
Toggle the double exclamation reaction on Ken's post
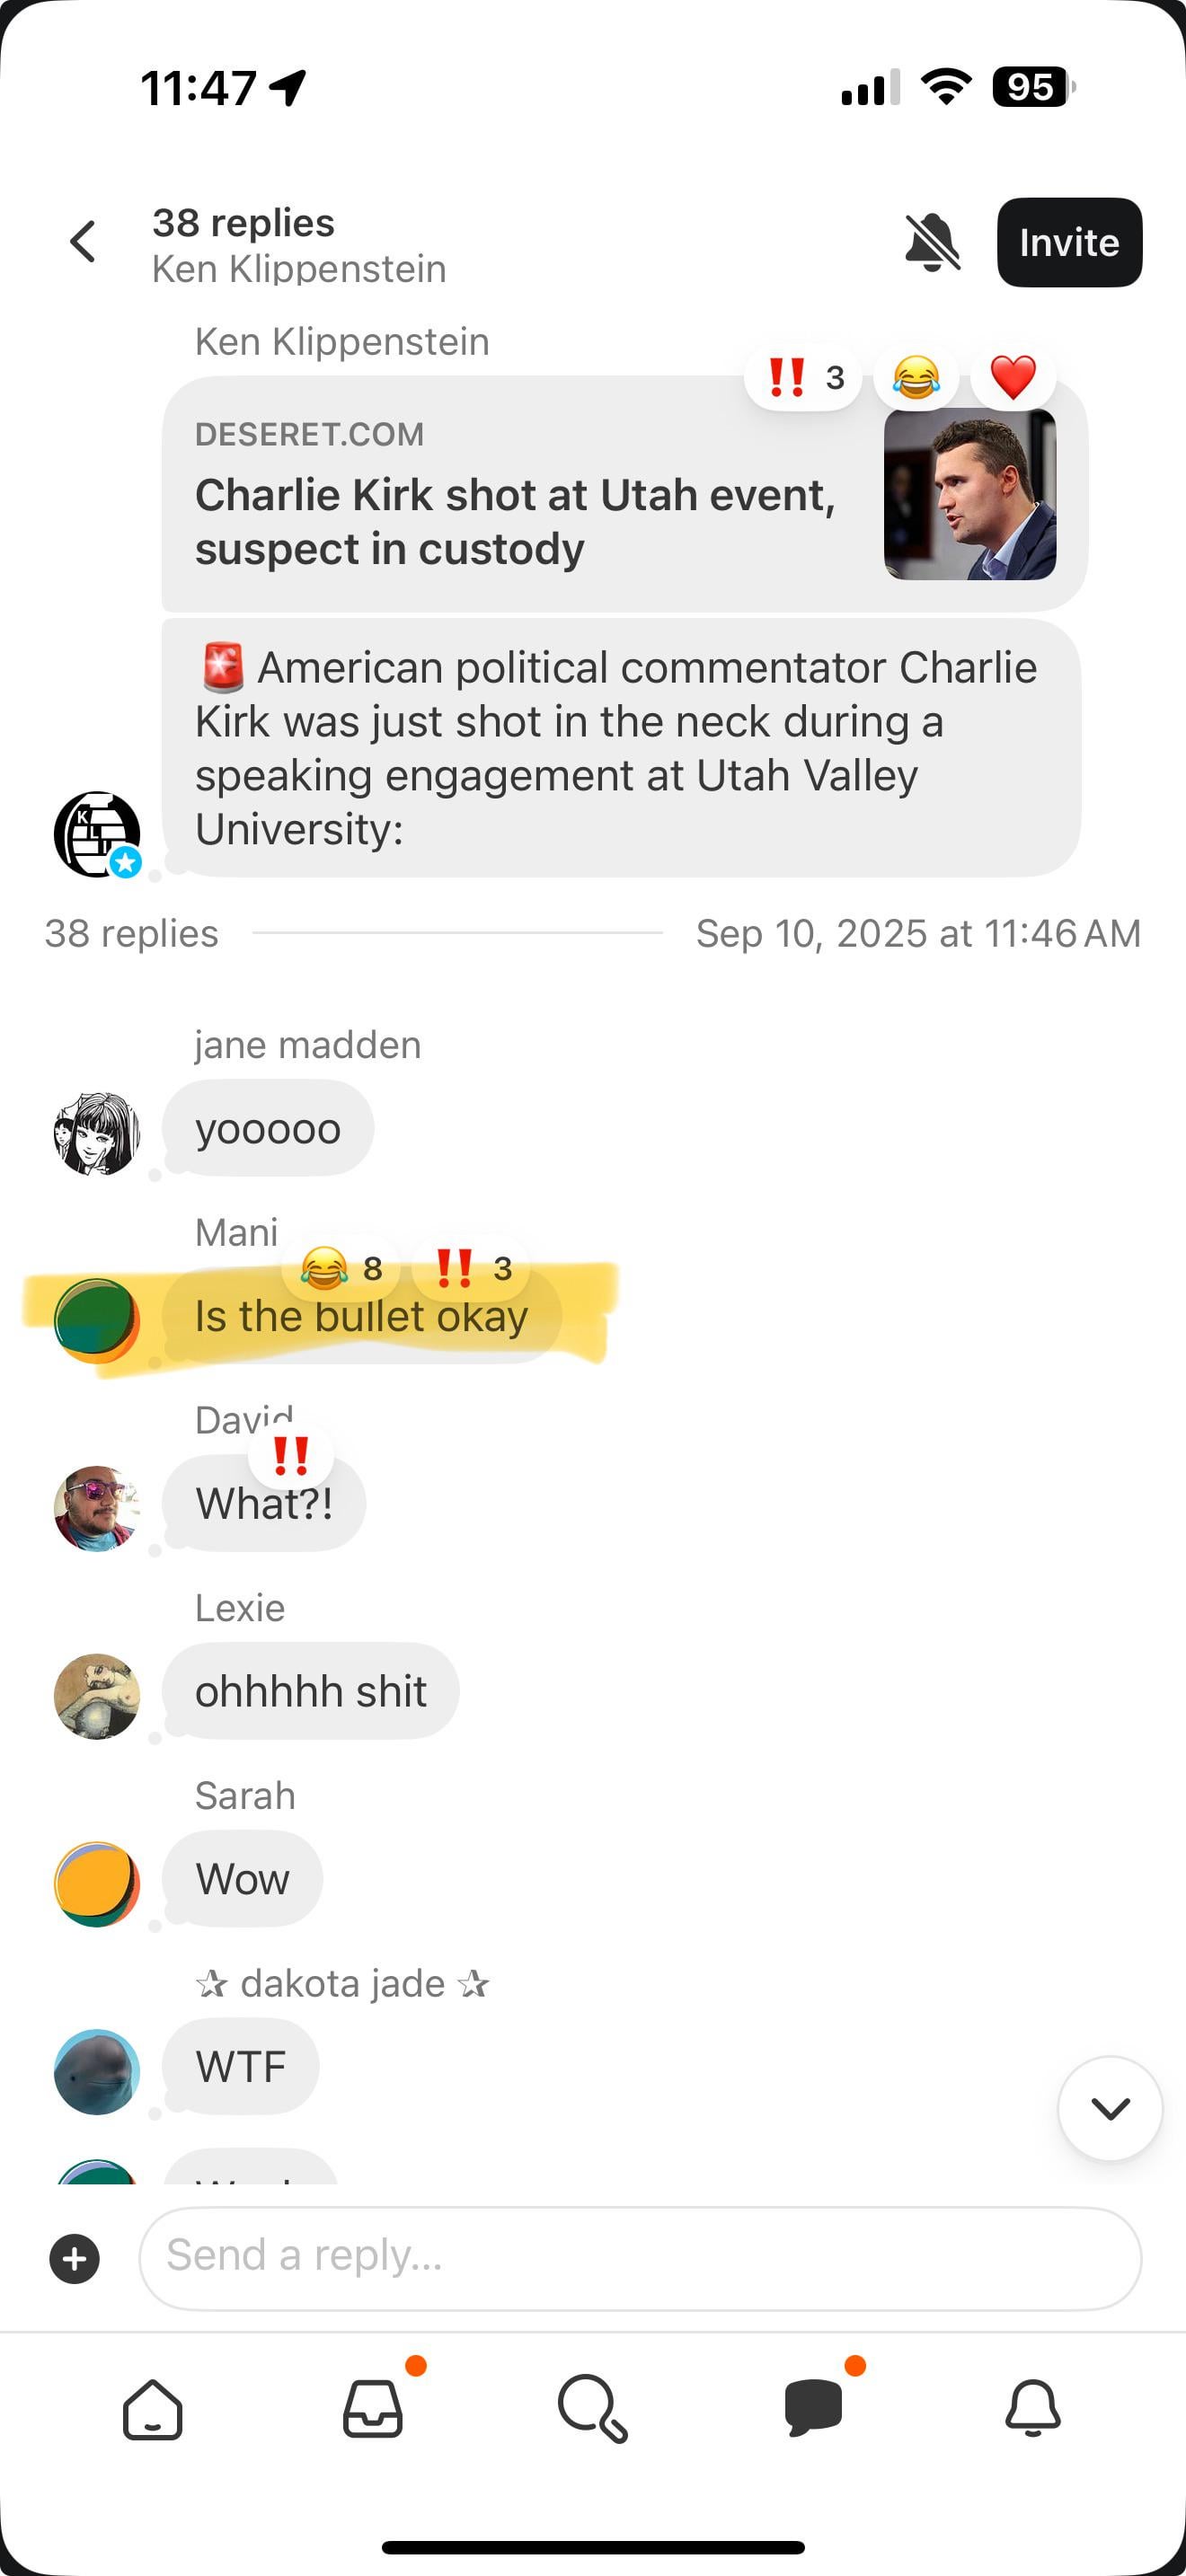click(x=803, y=377)
